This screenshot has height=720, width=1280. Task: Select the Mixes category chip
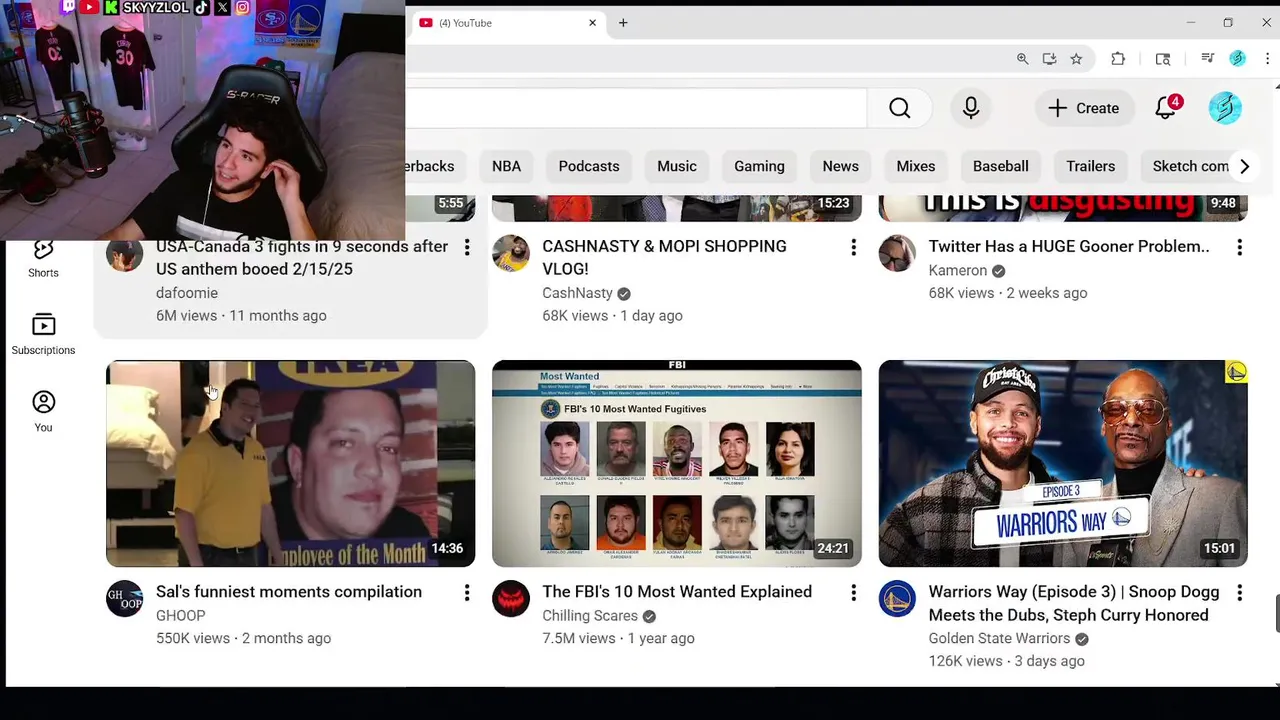coord(916,166)
